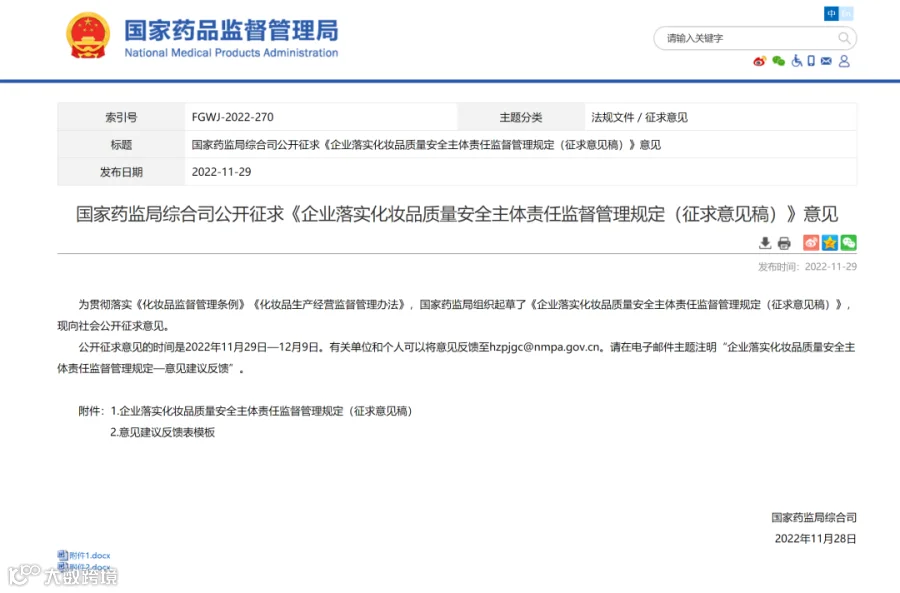Screen dimensions: 900x593
Task: Open the header Weibo icon
Action: click(759, 61)
